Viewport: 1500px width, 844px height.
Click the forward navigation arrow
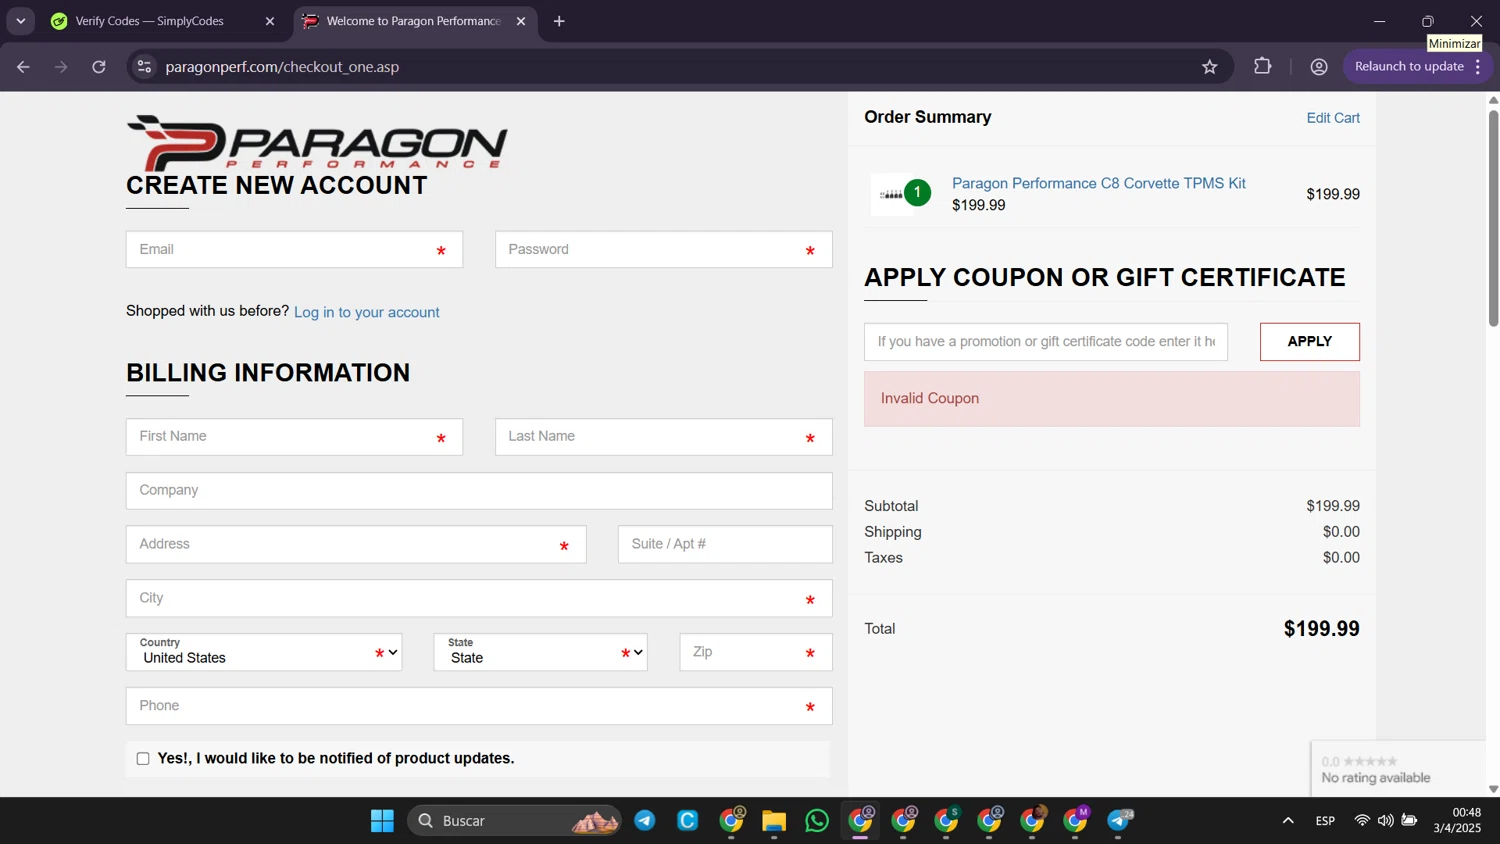(61, 67)
